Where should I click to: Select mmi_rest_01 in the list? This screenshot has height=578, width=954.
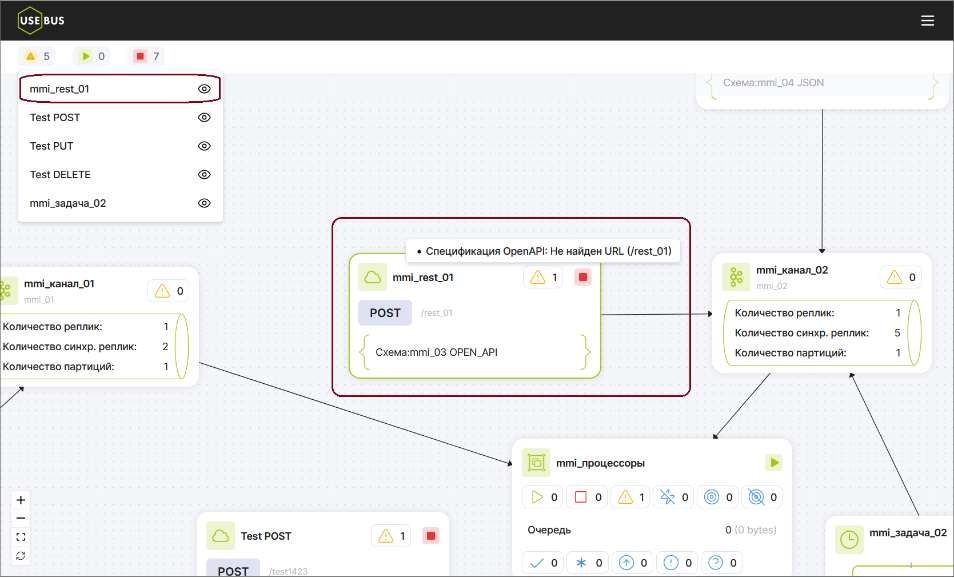point(120,89)
